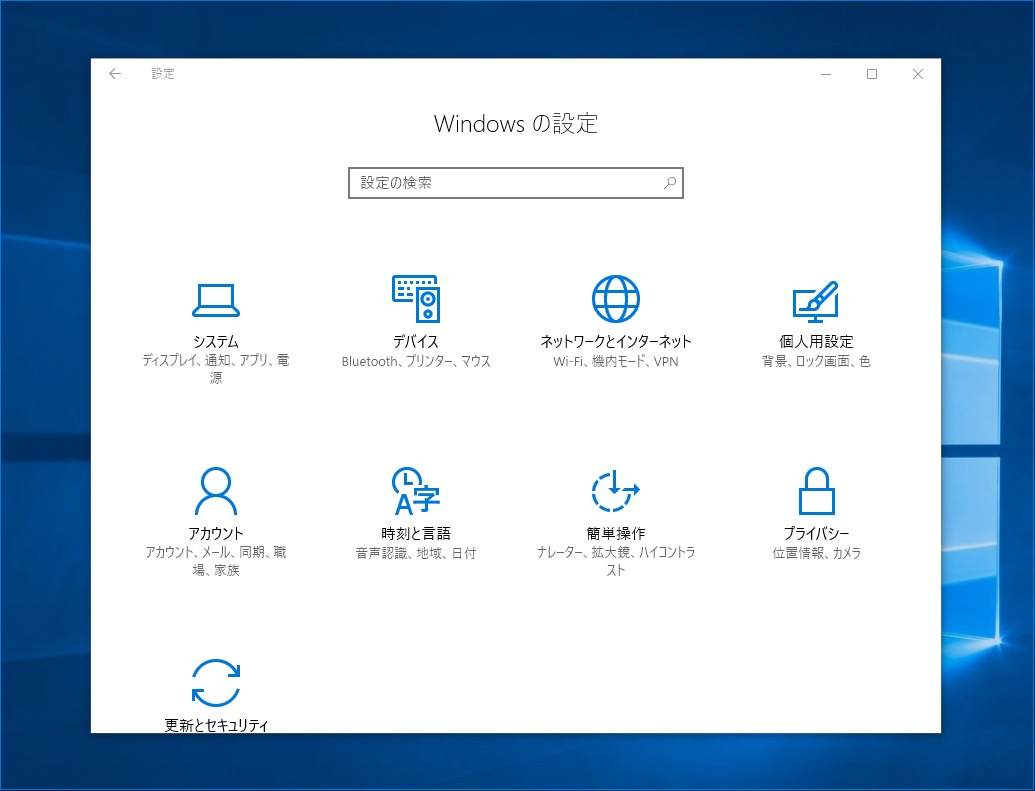
Task: Click the アカウント title label
Action: (x=216, y=533)
